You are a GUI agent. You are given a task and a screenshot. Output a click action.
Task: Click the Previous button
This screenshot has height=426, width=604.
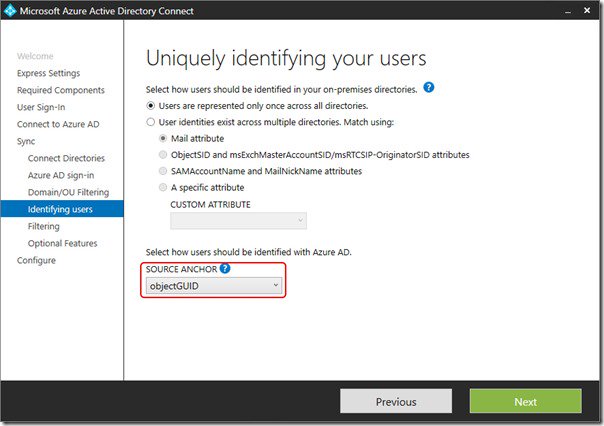click(x=396, y=401)
